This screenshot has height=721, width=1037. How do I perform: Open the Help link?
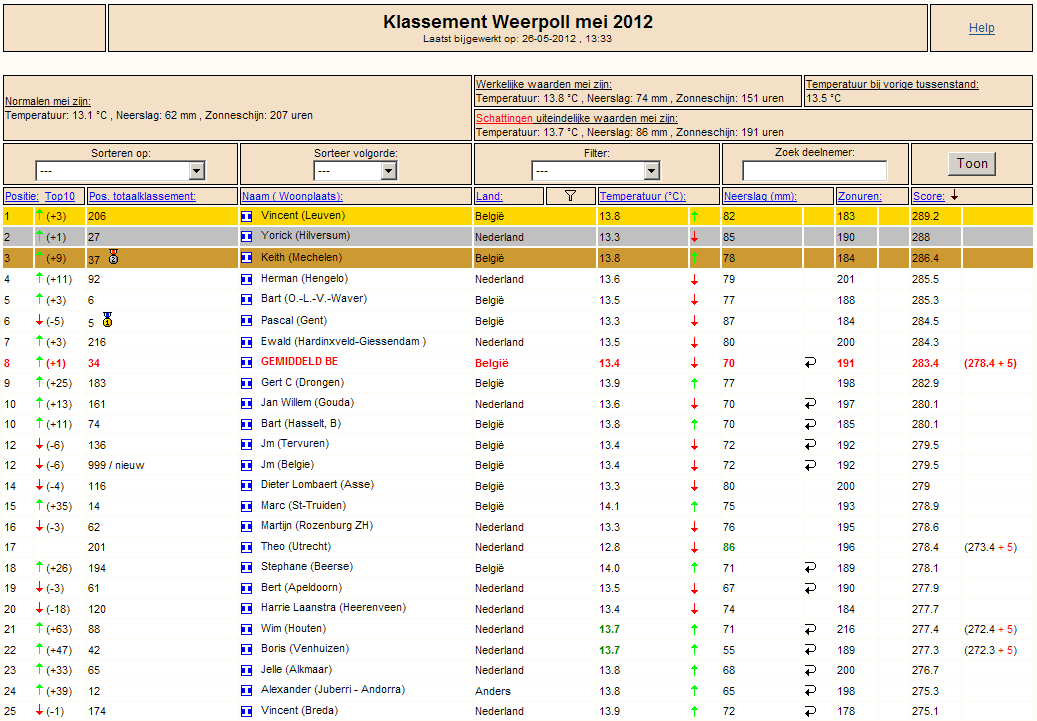tap(981, 28)
